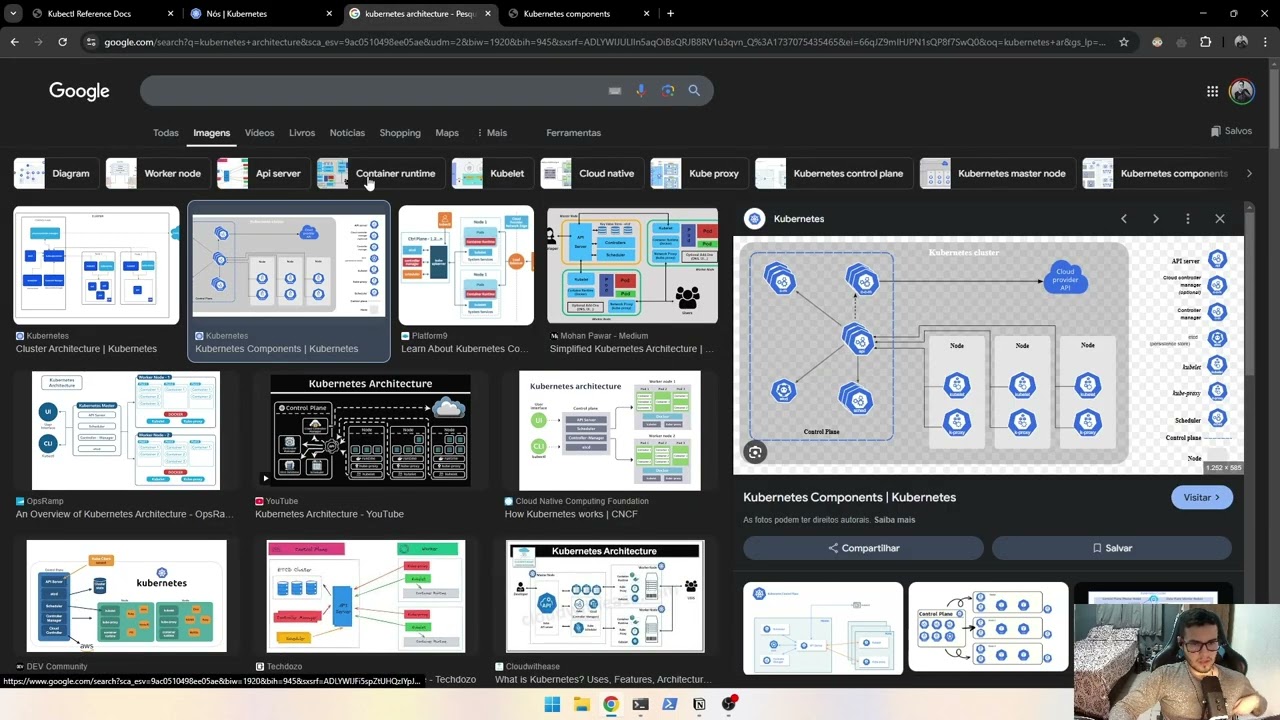Click the Compartilhar button
The image size is (1280, 720).
(864, 548)
